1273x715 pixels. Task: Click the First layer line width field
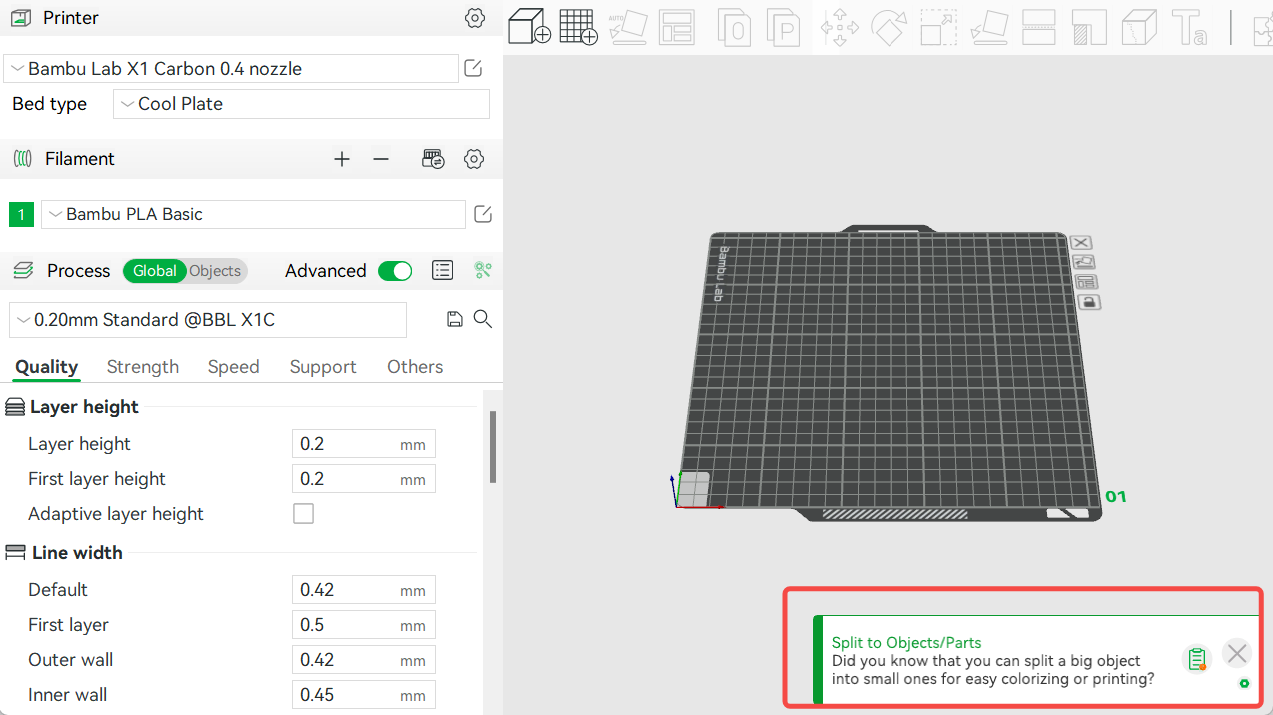point(364,625)
